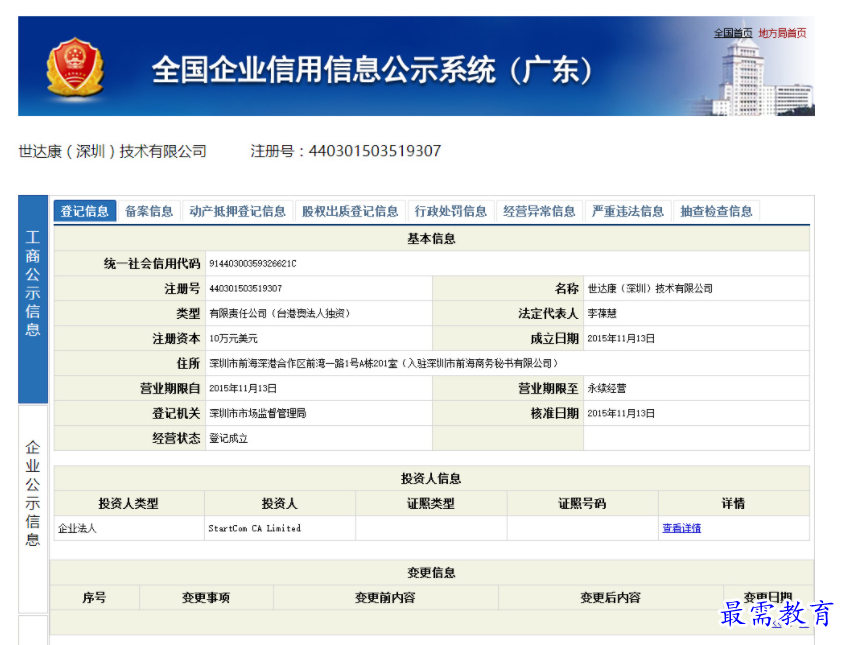Select the 企业公示信息 sidebar section
The height and width of the screenshot is (645, 842).
(33, 509)
